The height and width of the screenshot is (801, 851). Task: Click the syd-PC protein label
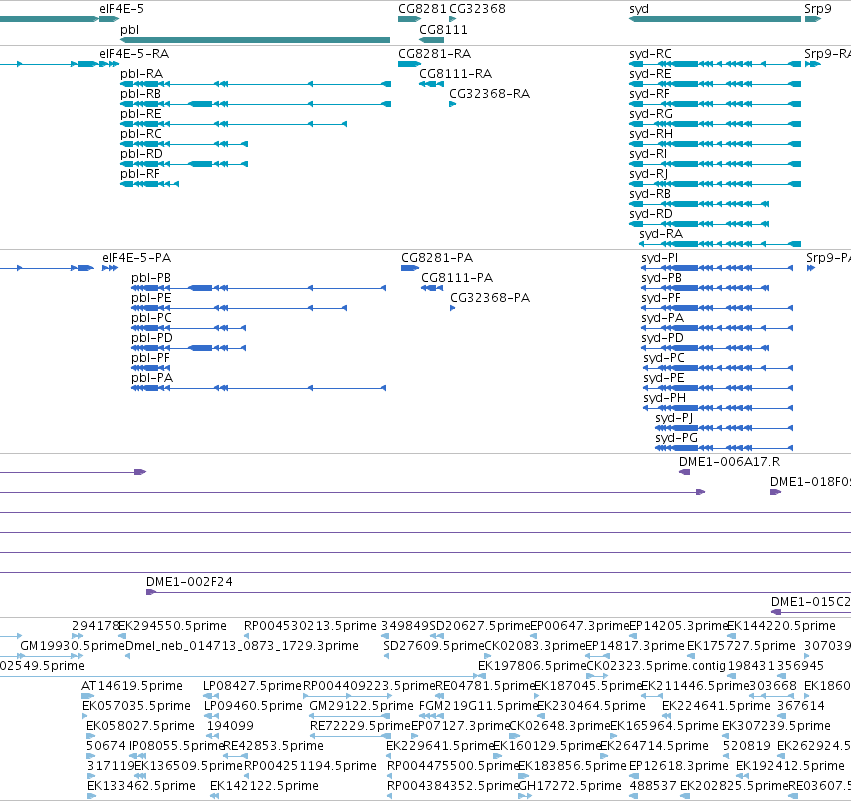664,358
